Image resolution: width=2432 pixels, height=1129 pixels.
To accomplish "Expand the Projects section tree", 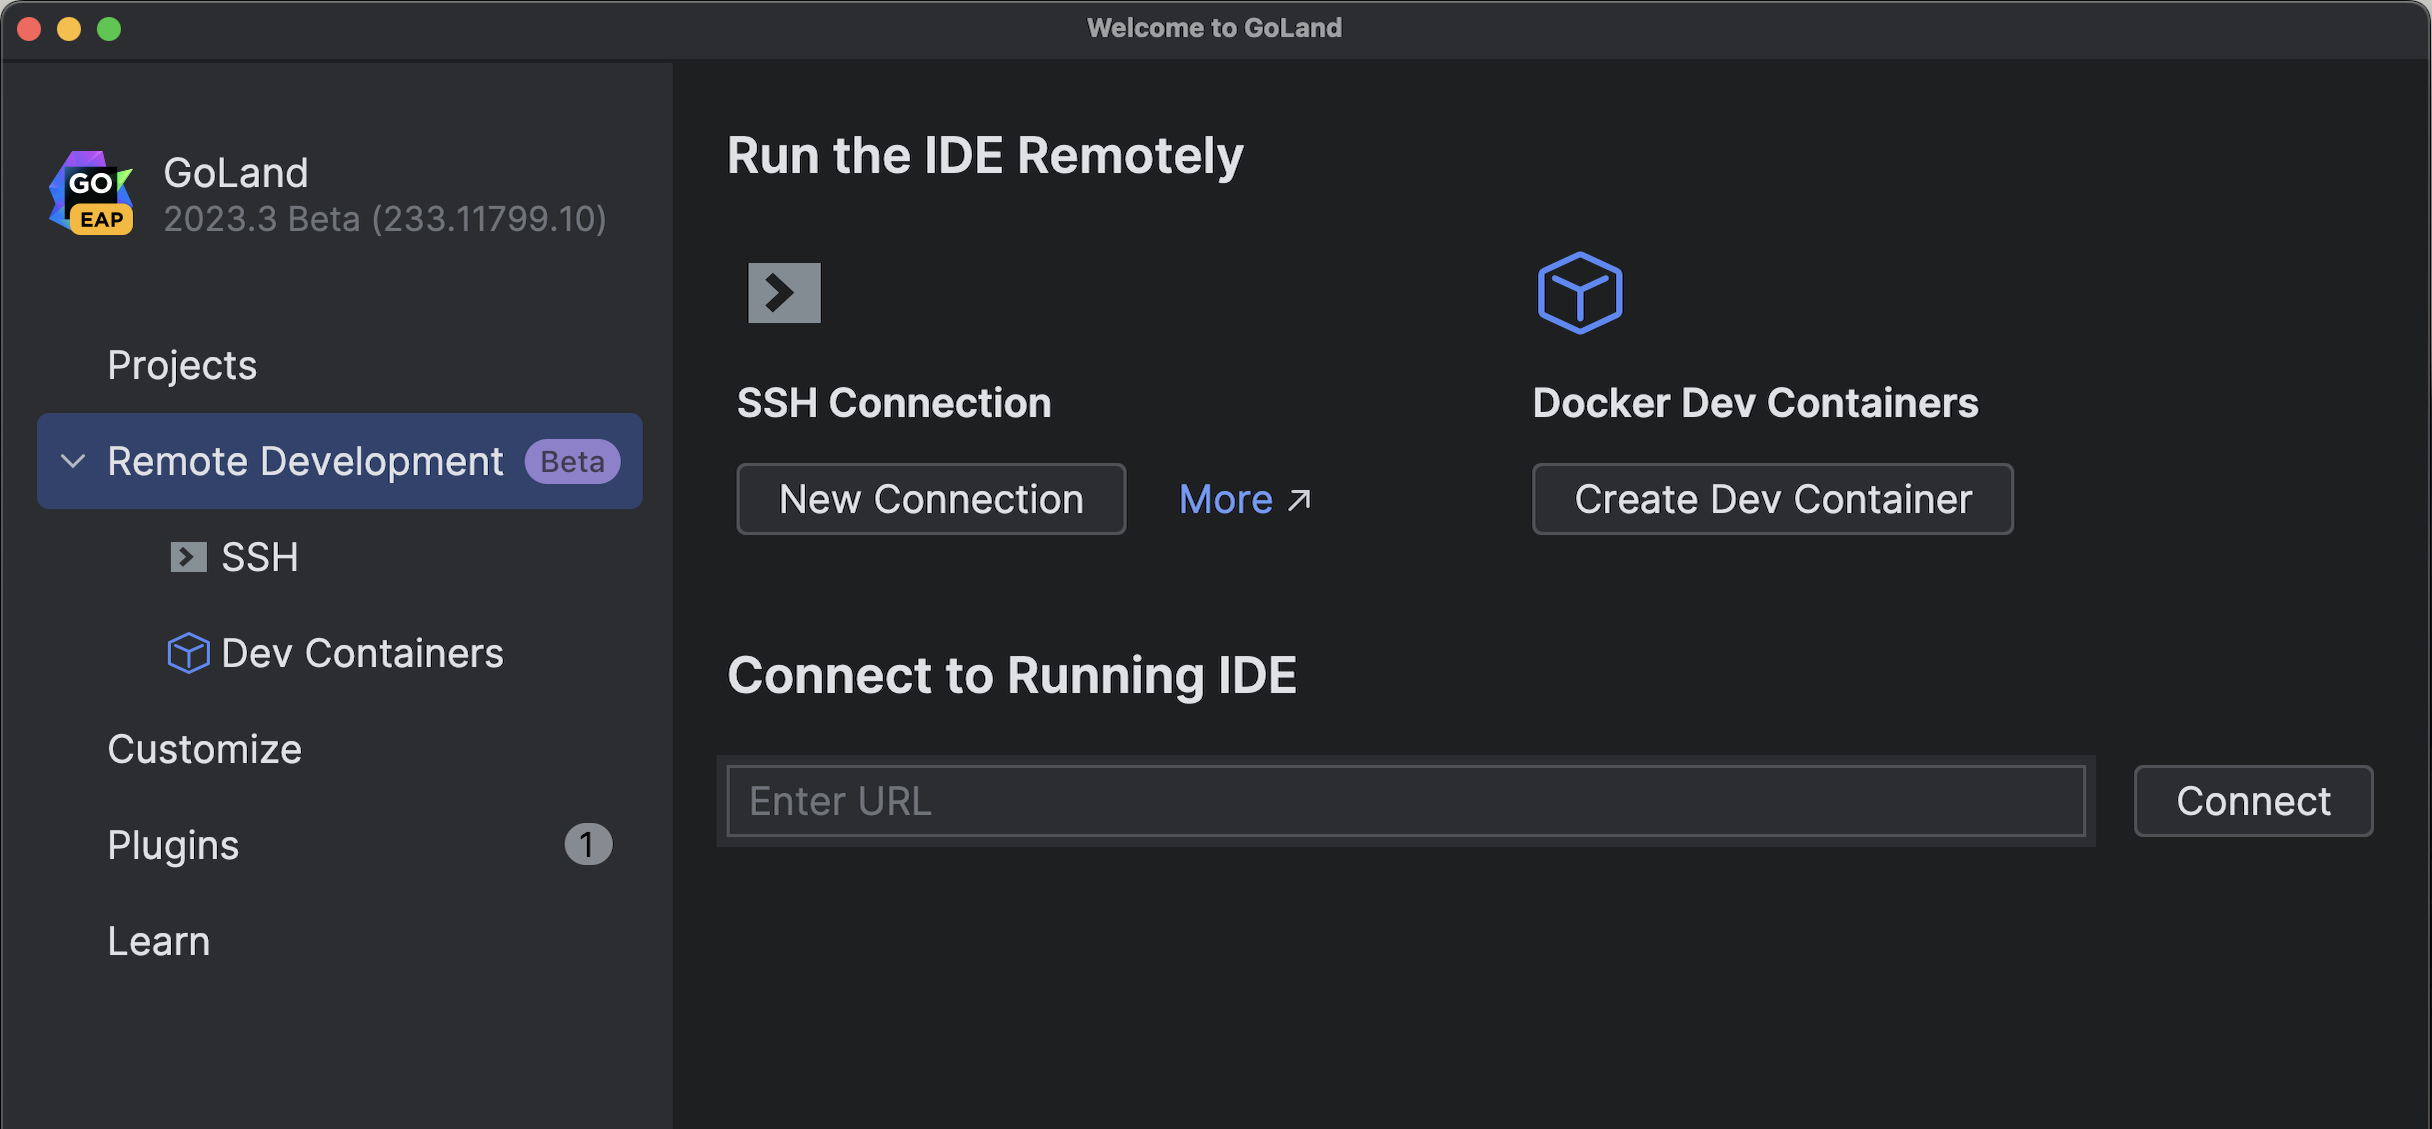I will pos(180,363).
